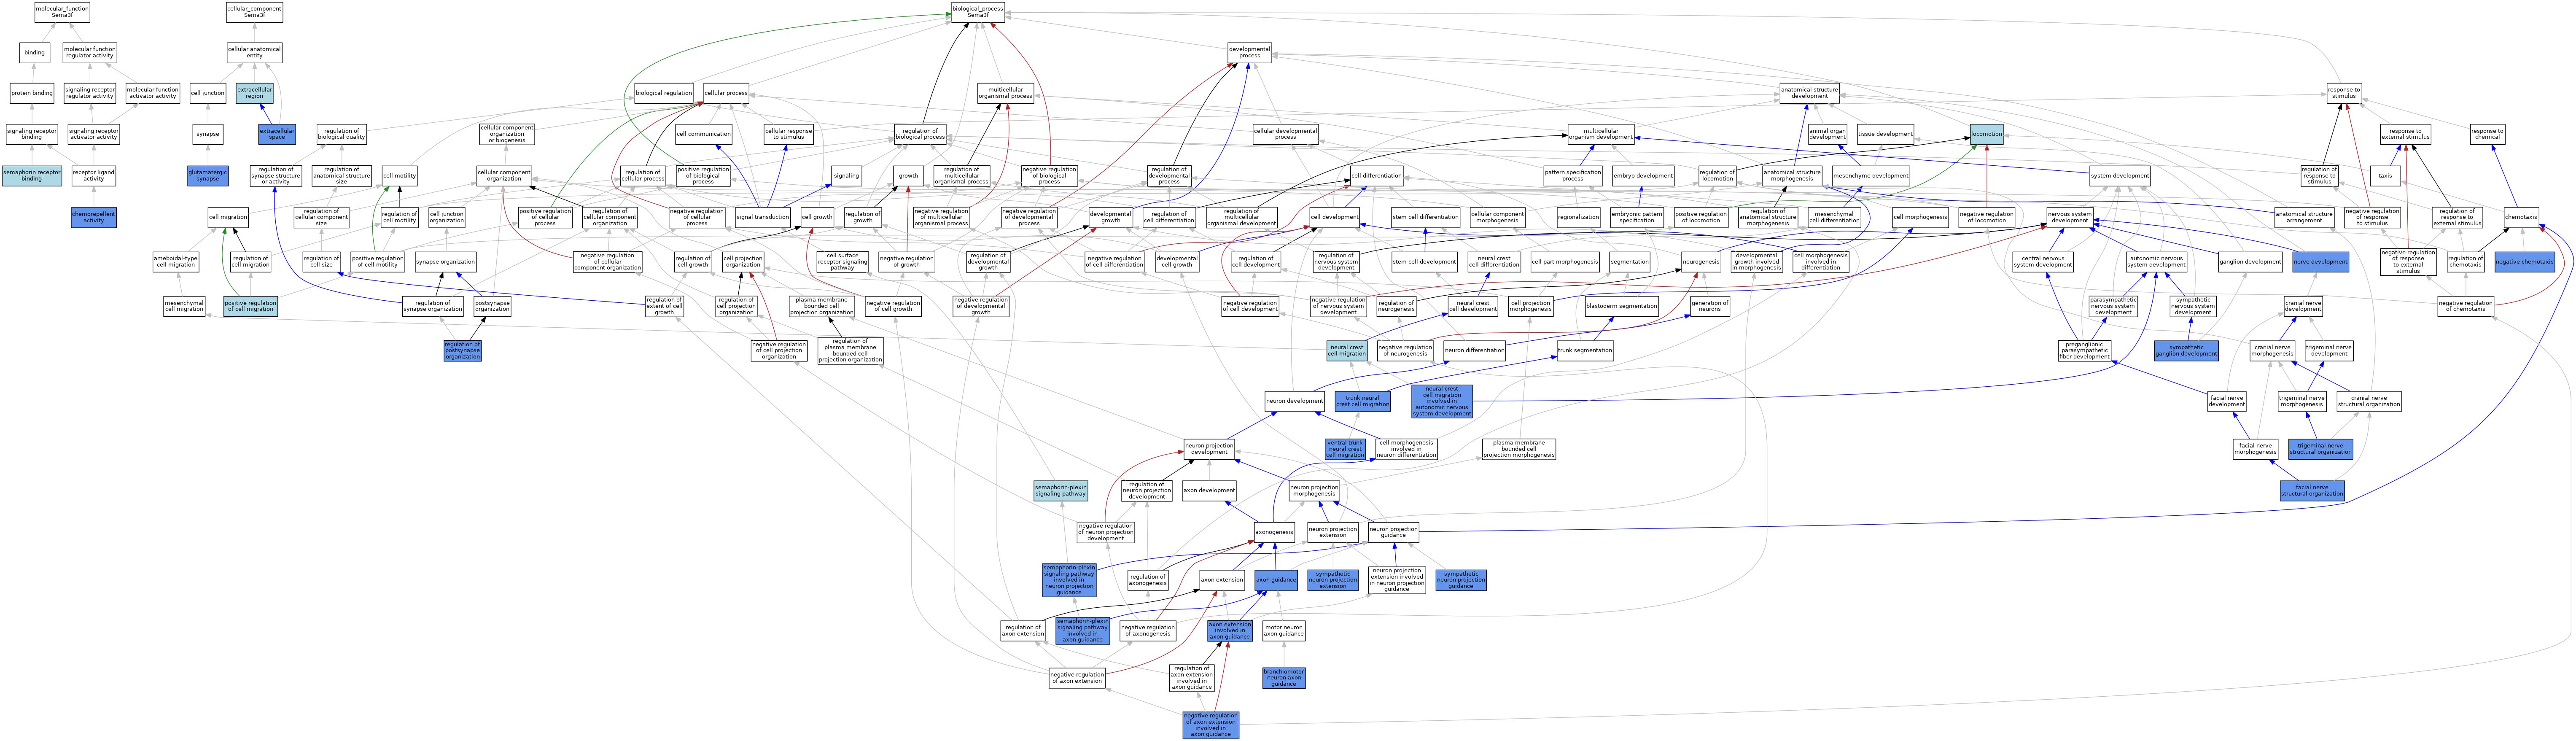
Task: Click the 'chemorepellent activity' blue node
Action: 93,217
